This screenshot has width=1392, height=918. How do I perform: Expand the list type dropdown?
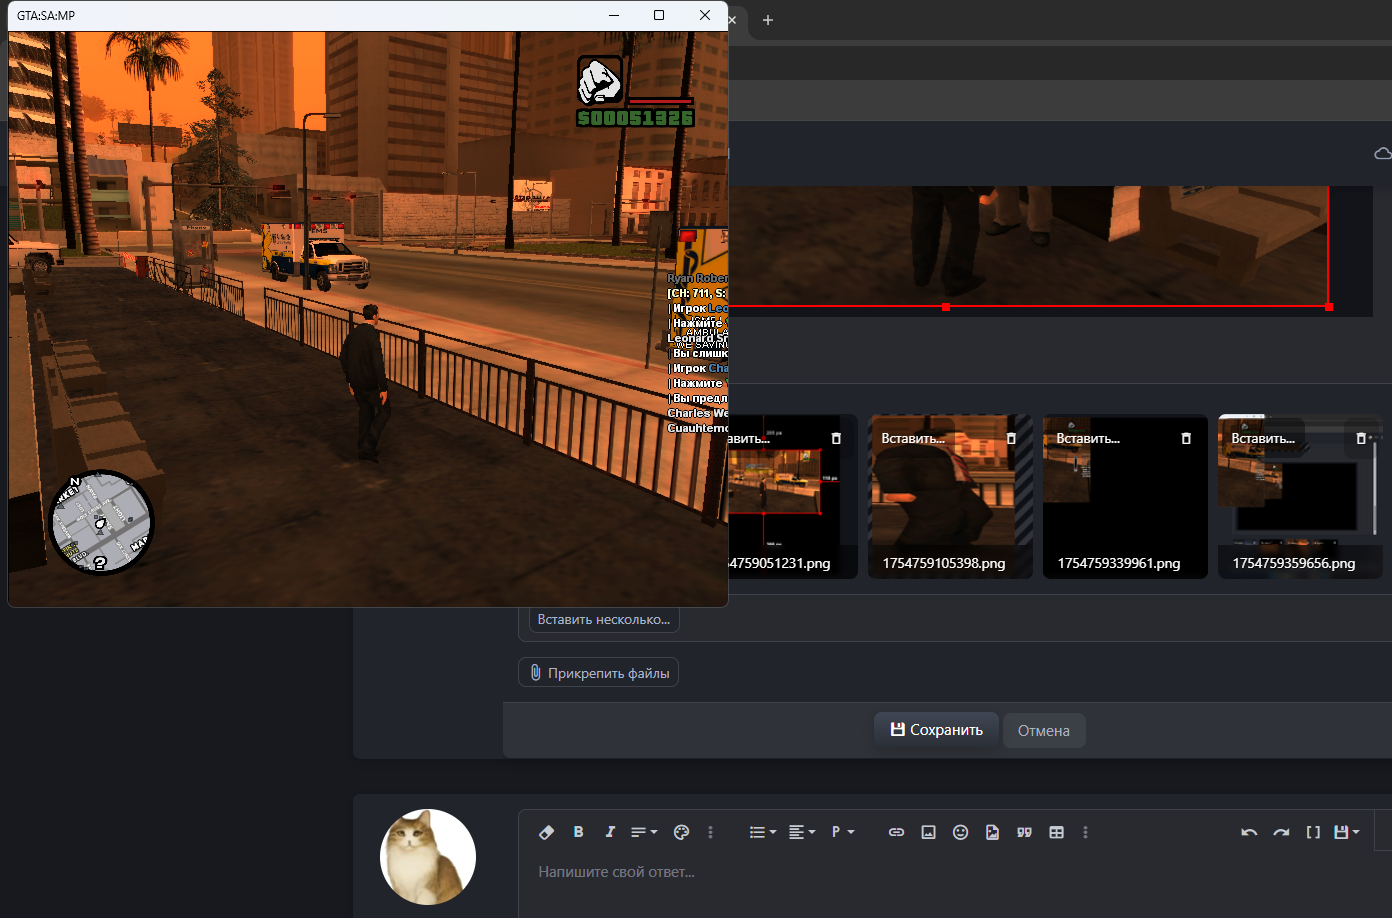pos(762,832)
